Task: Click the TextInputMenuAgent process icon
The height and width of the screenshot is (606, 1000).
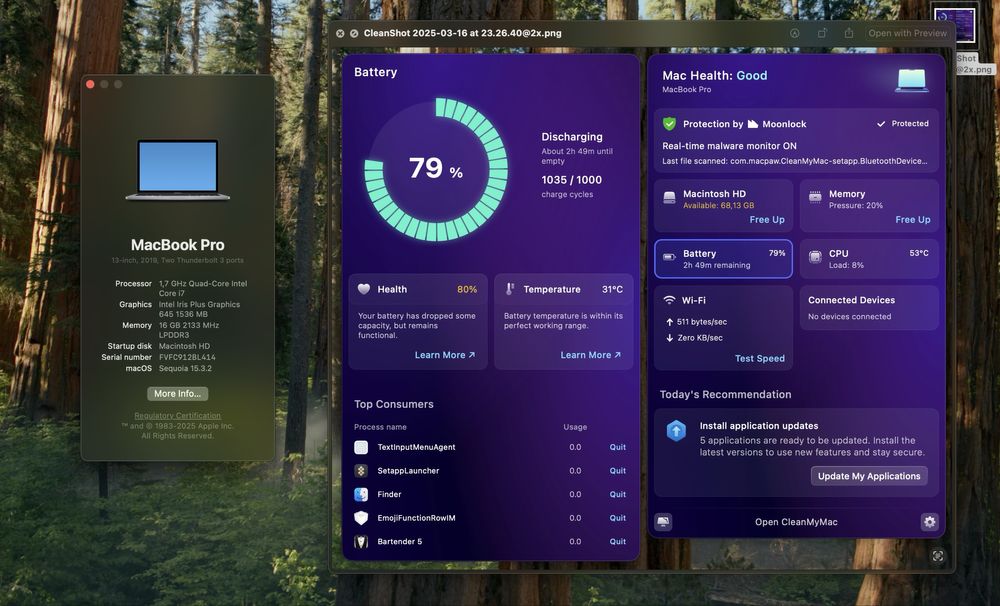Action: (x=361, y=447)
